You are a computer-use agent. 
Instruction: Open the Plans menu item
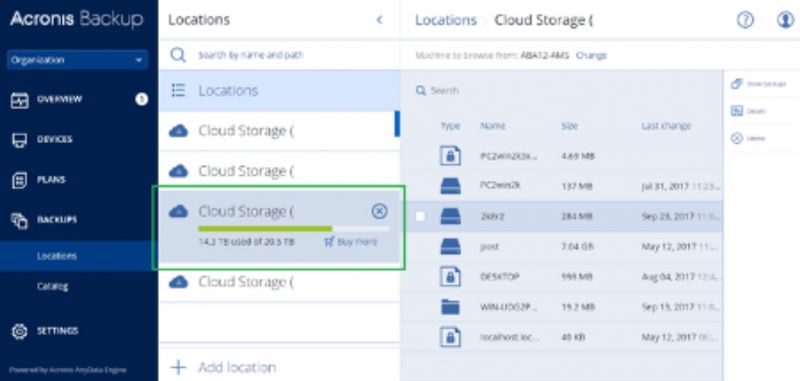coord(51,180)
